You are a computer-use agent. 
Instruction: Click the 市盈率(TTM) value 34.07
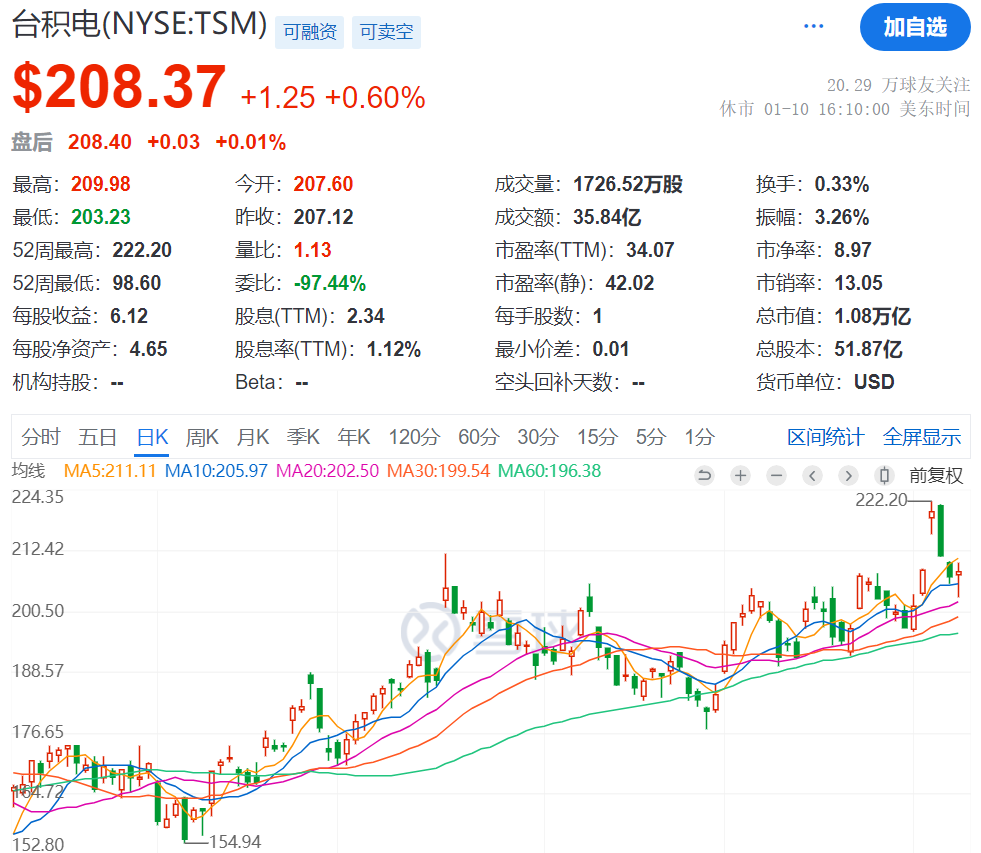[x=650, y=250]
